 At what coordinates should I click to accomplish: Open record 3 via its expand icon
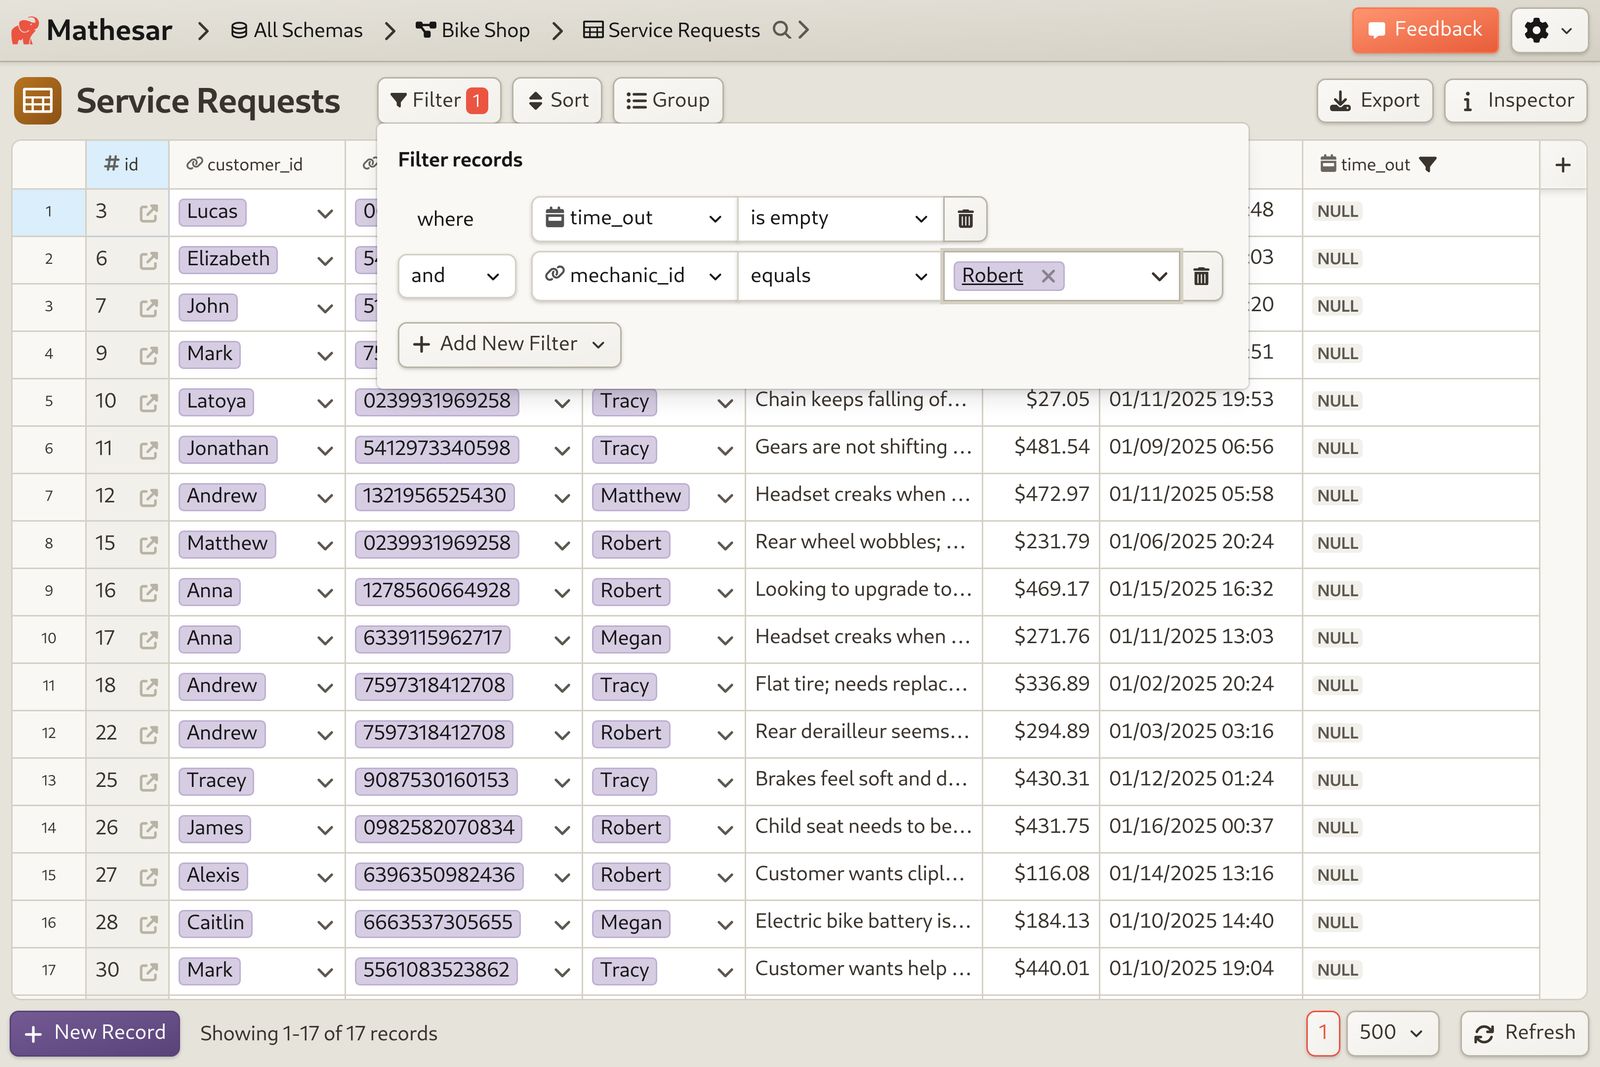click(x=149, y=212)
